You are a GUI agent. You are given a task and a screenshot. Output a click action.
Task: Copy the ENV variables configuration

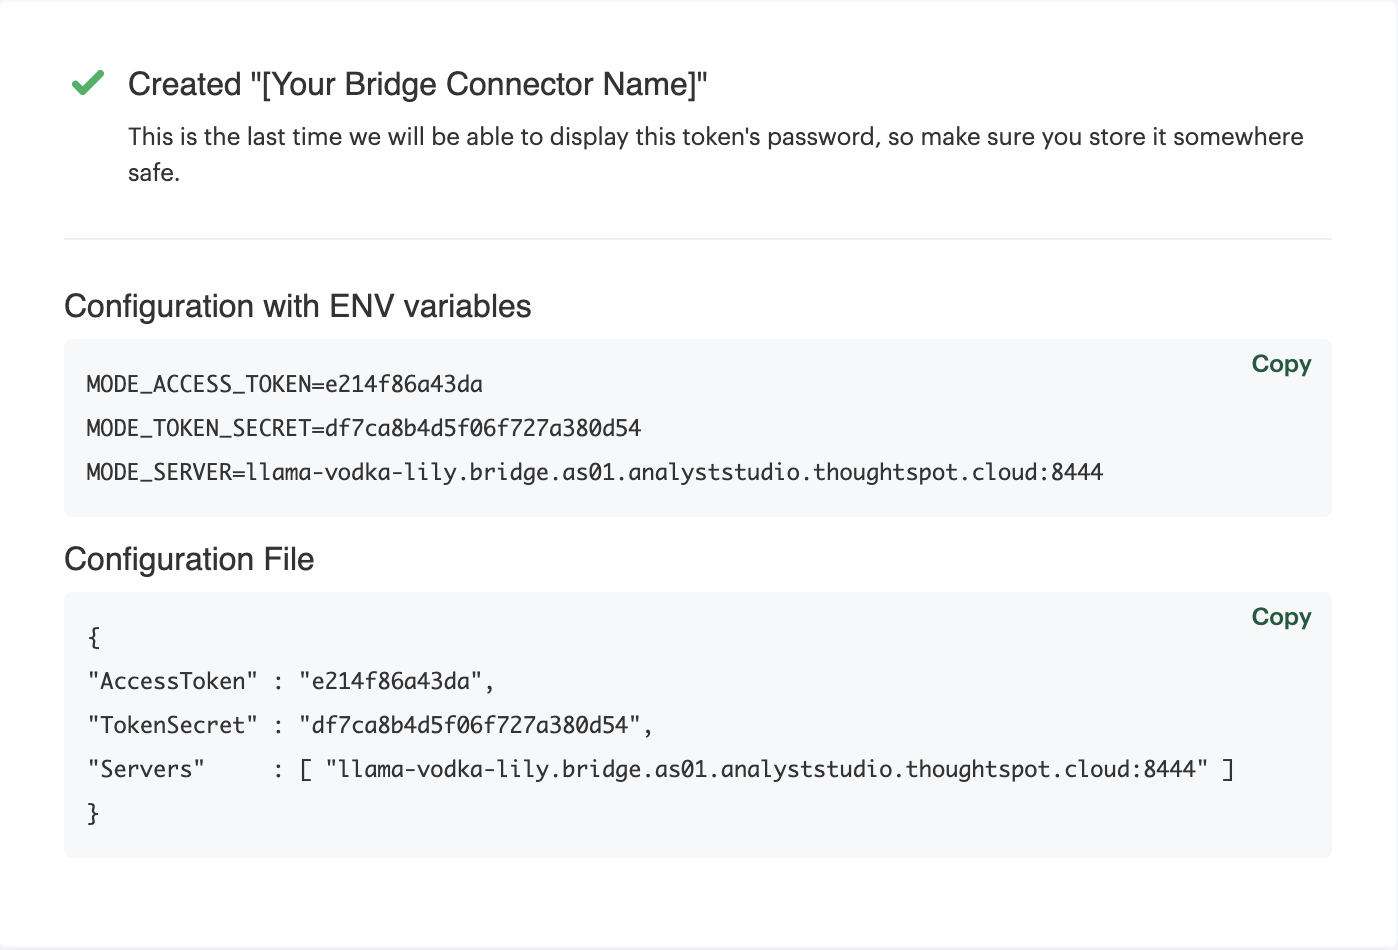[x=1281, y=364]
